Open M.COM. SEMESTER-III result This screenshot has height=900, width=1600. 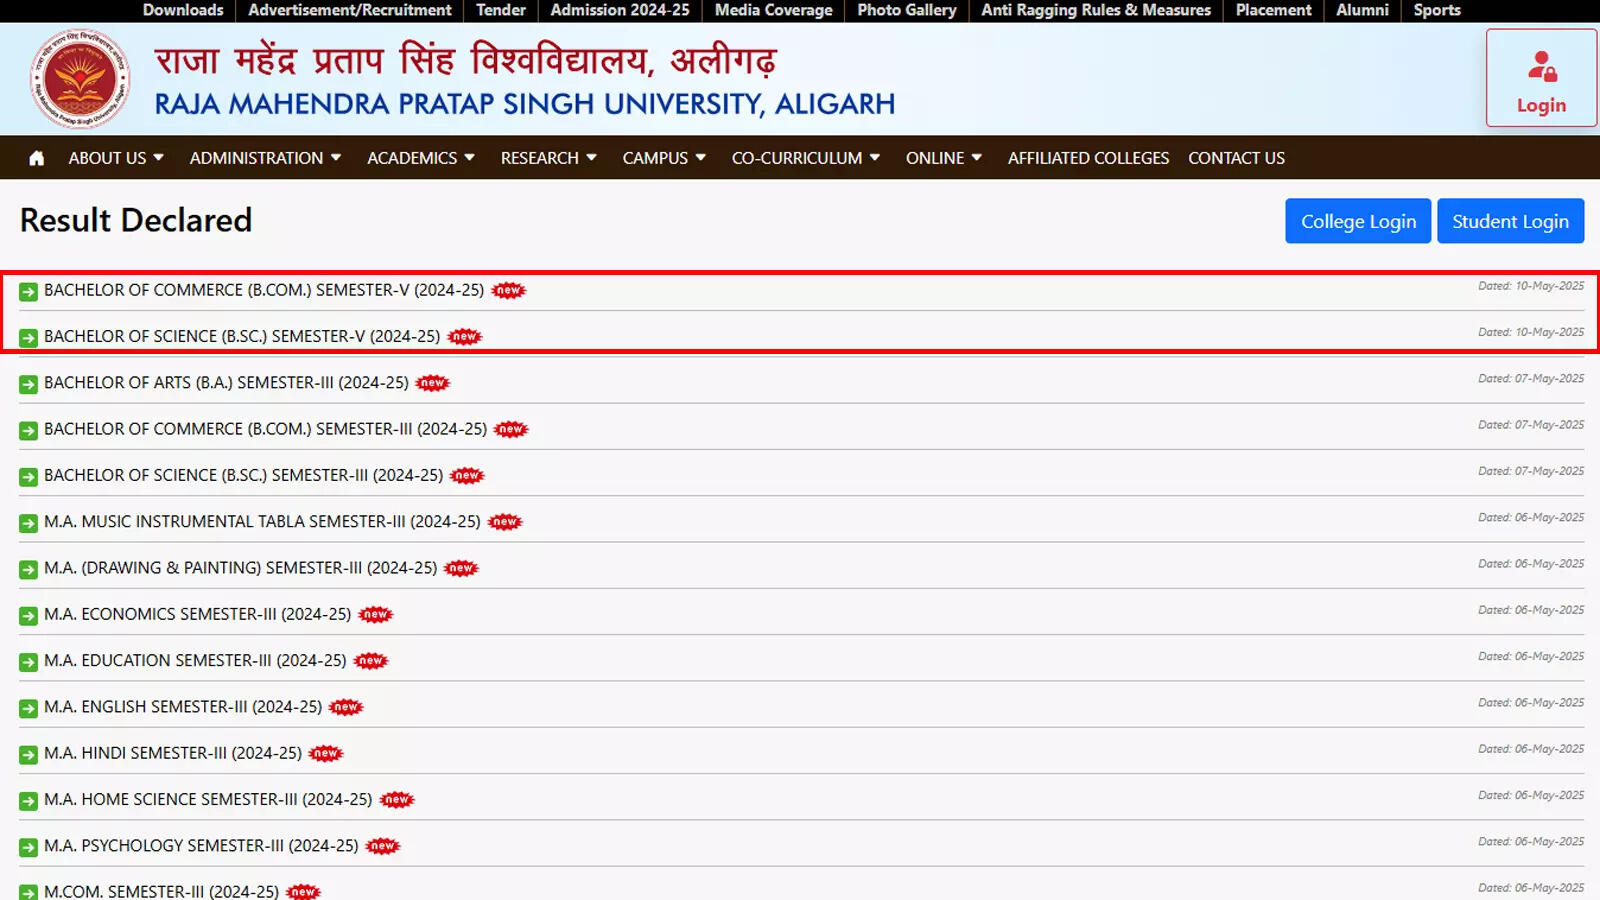tap(161, 891)
